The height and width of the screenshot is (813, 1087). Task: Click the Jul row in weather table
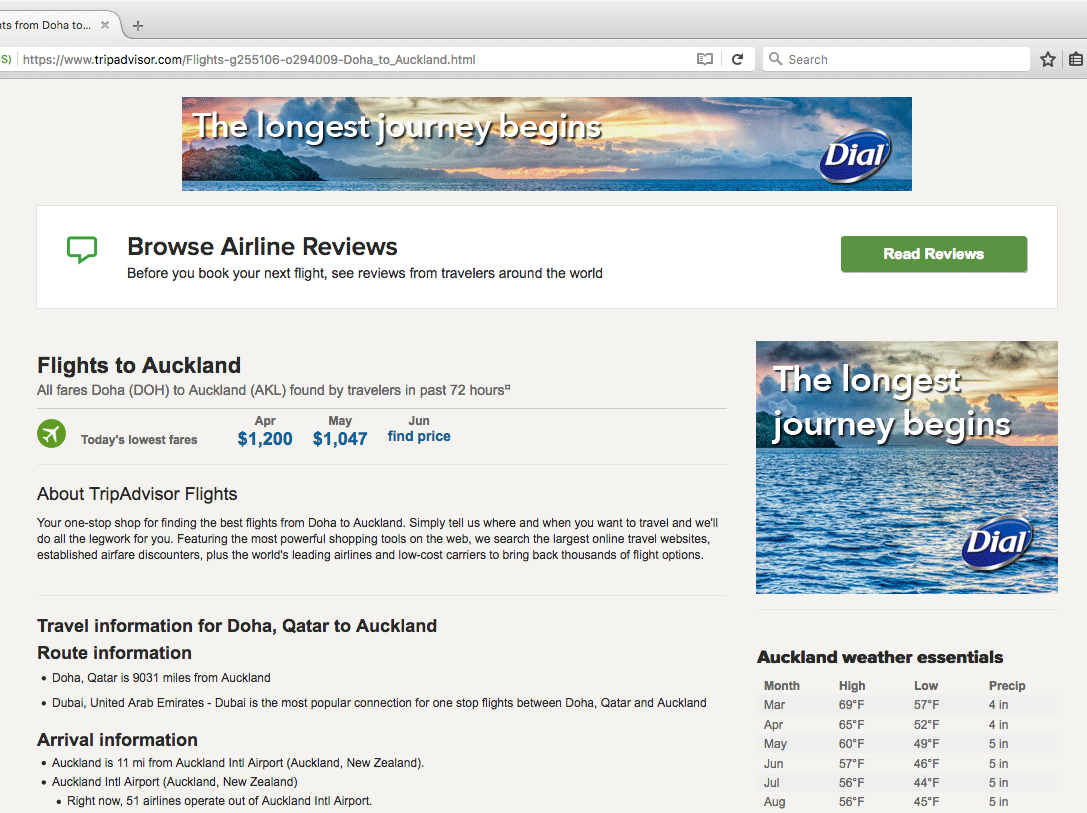907,783
